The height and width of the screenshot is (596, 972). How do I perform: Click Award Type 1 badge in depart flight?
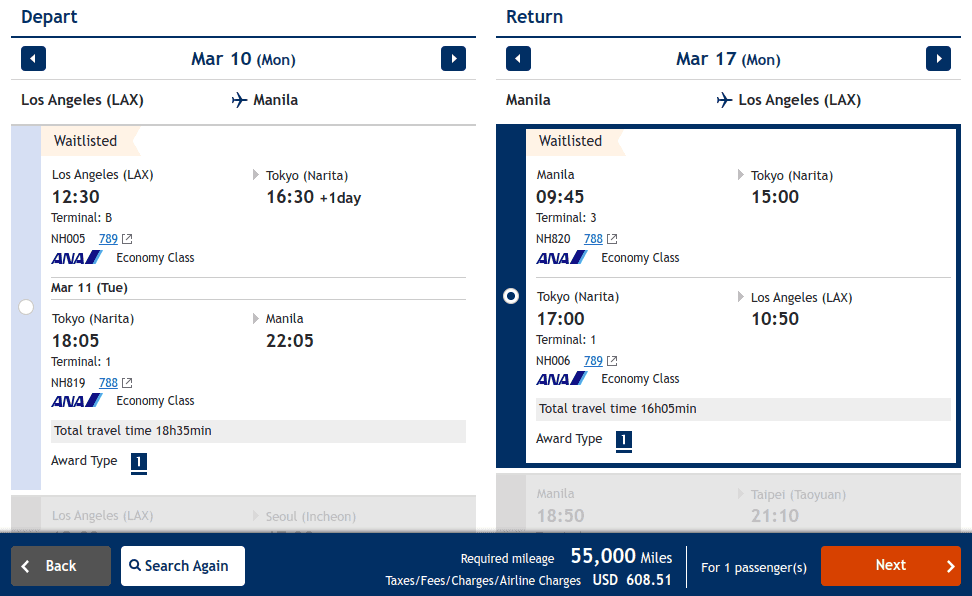(139, 462)
